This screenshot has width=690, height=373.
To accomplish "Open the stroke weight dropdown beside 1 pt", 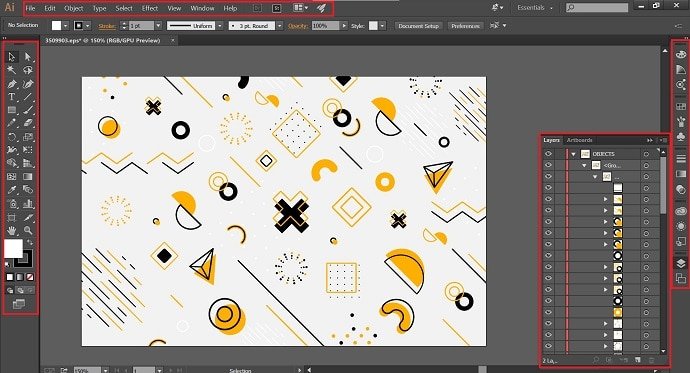I will pyautogui.click(x=158, y=26).
